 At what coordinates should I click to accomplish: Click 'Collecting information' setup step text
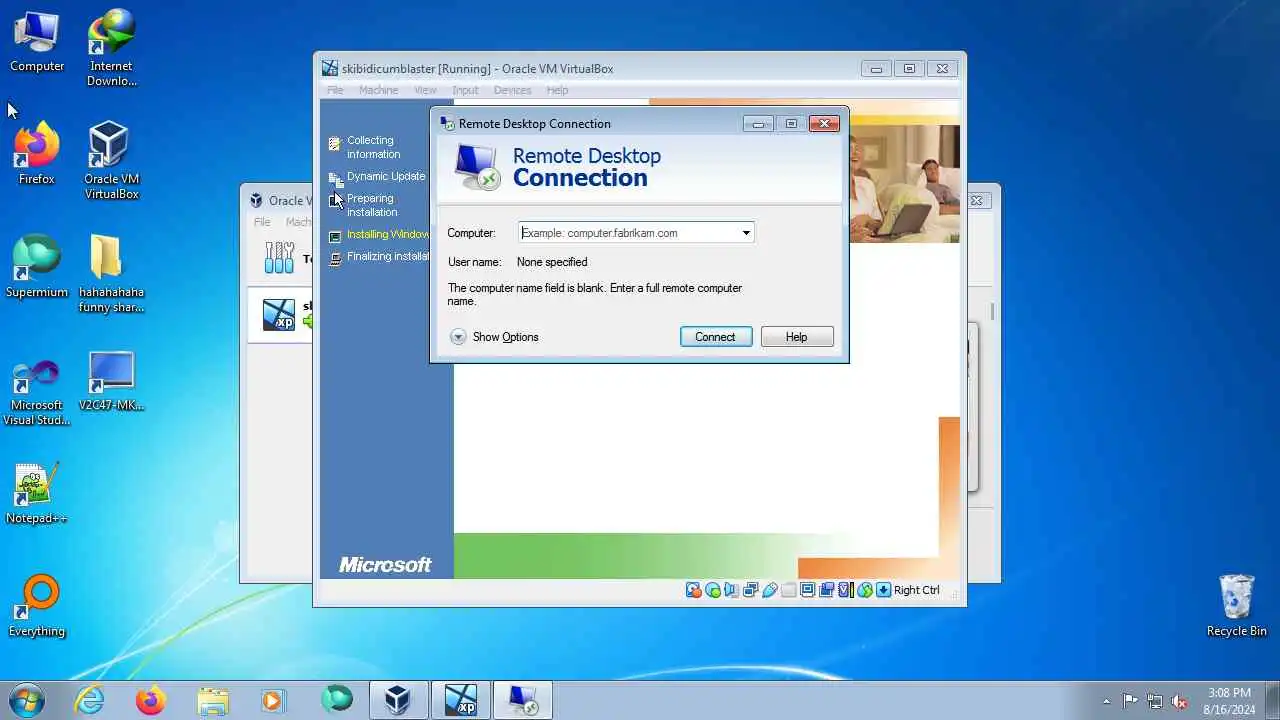click(x=373, y=147)
